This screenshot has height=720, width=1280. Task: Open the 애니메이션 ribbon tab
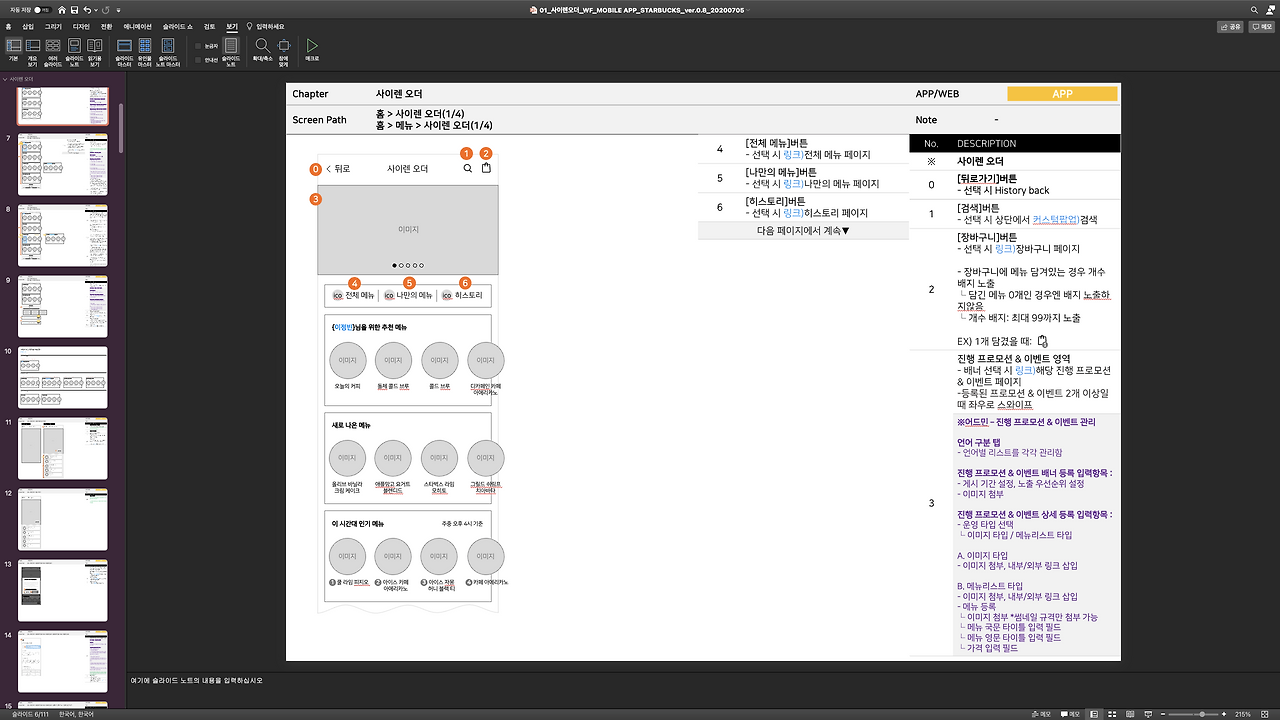(138, 26)
